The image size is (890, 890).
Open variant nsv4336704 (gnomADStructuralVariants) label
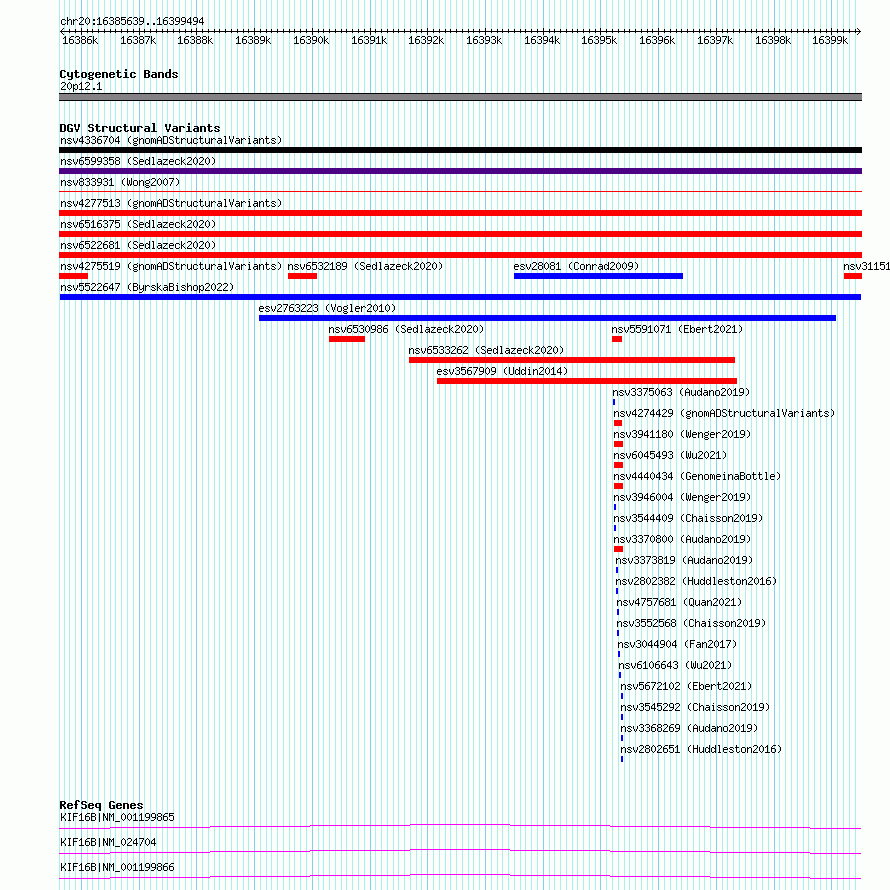point(171,140)
